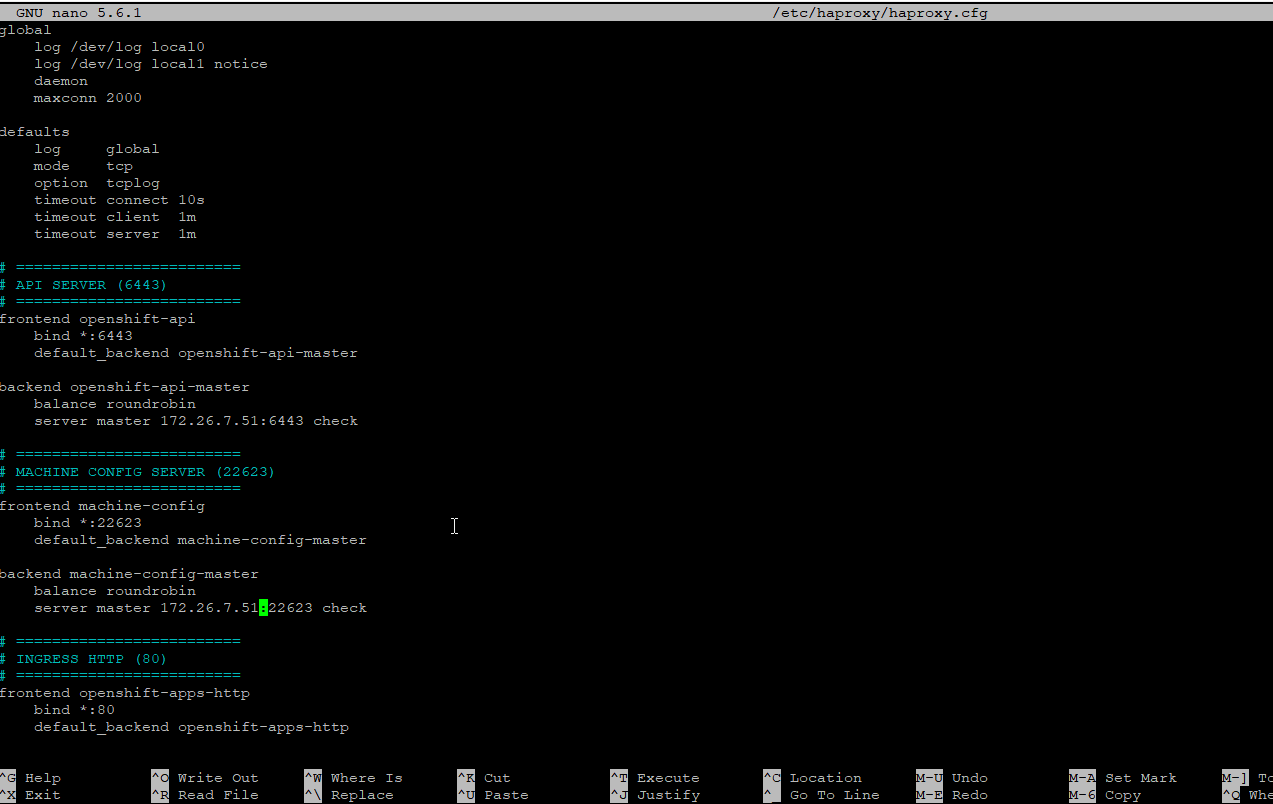Place cursor on 'timeout connect 10s' line

pyautogui.click(x=119, y=200)
